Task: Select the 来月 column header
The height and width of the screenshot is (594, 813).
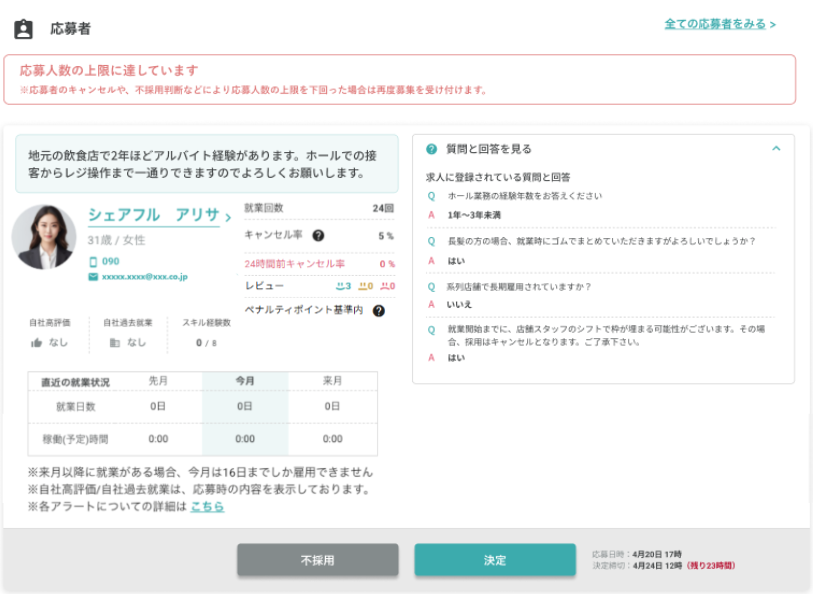Action: pos(332,381)
